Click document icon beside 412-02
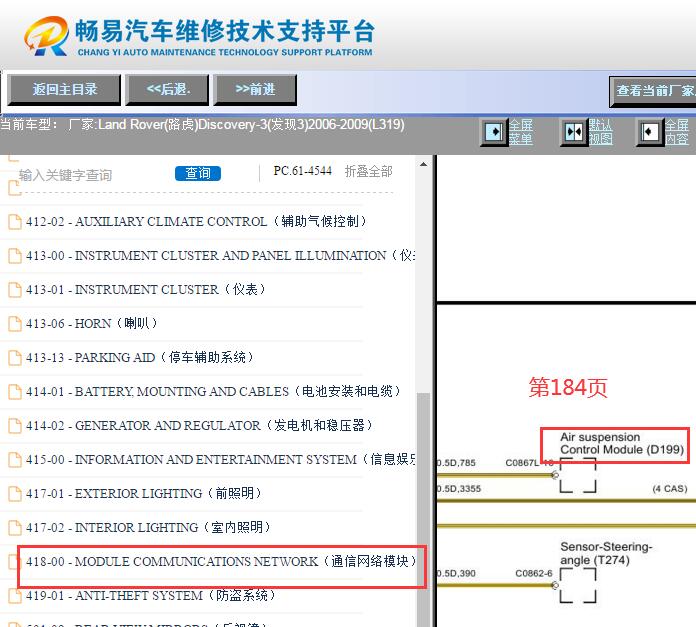This screenshot has width=696, height=627. click(x=15, y=221)
